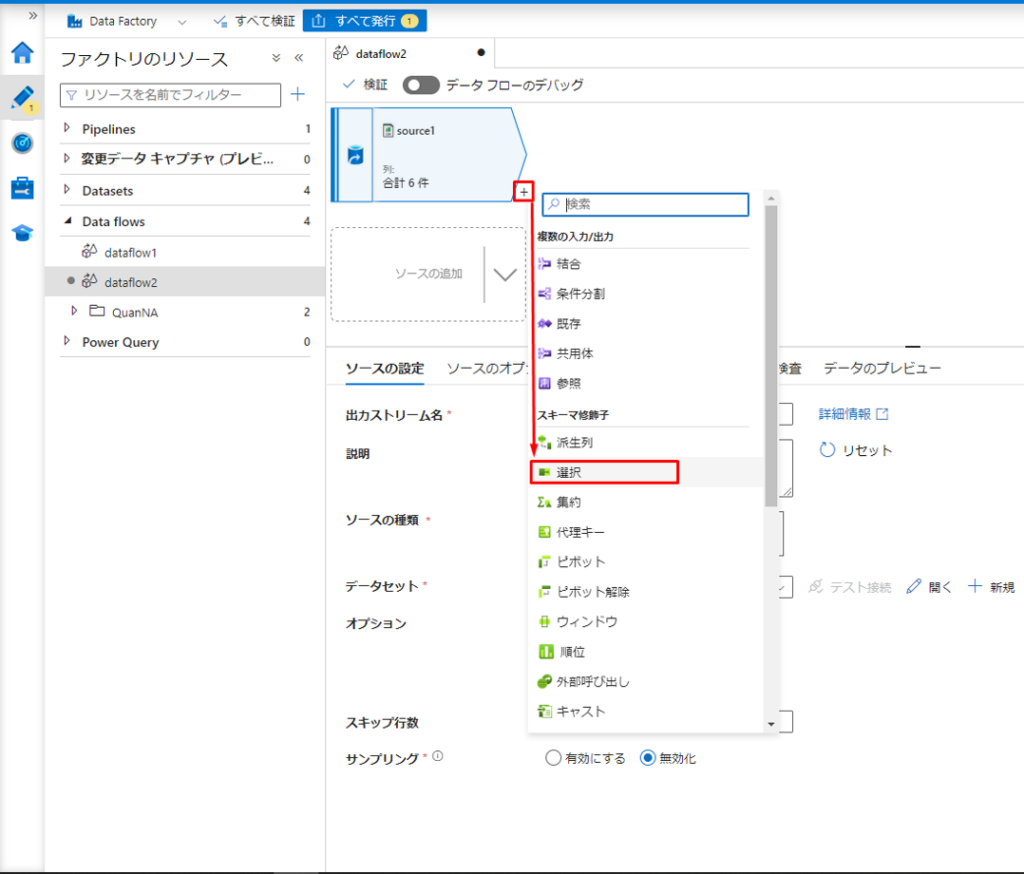This screenshot has width=1024, height=874.
Task: Click the ソースの追加 placeholder box
Action: pos(428,274)
